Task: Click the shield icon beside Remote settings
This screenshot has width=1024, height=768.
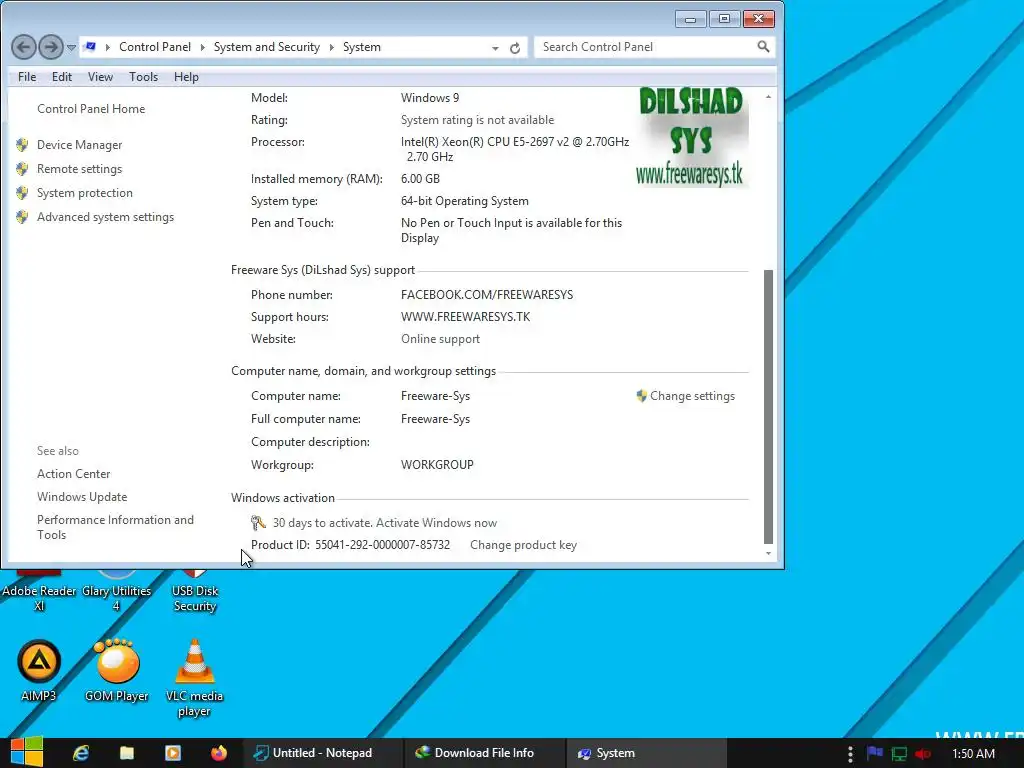Action: coord(22,169)
